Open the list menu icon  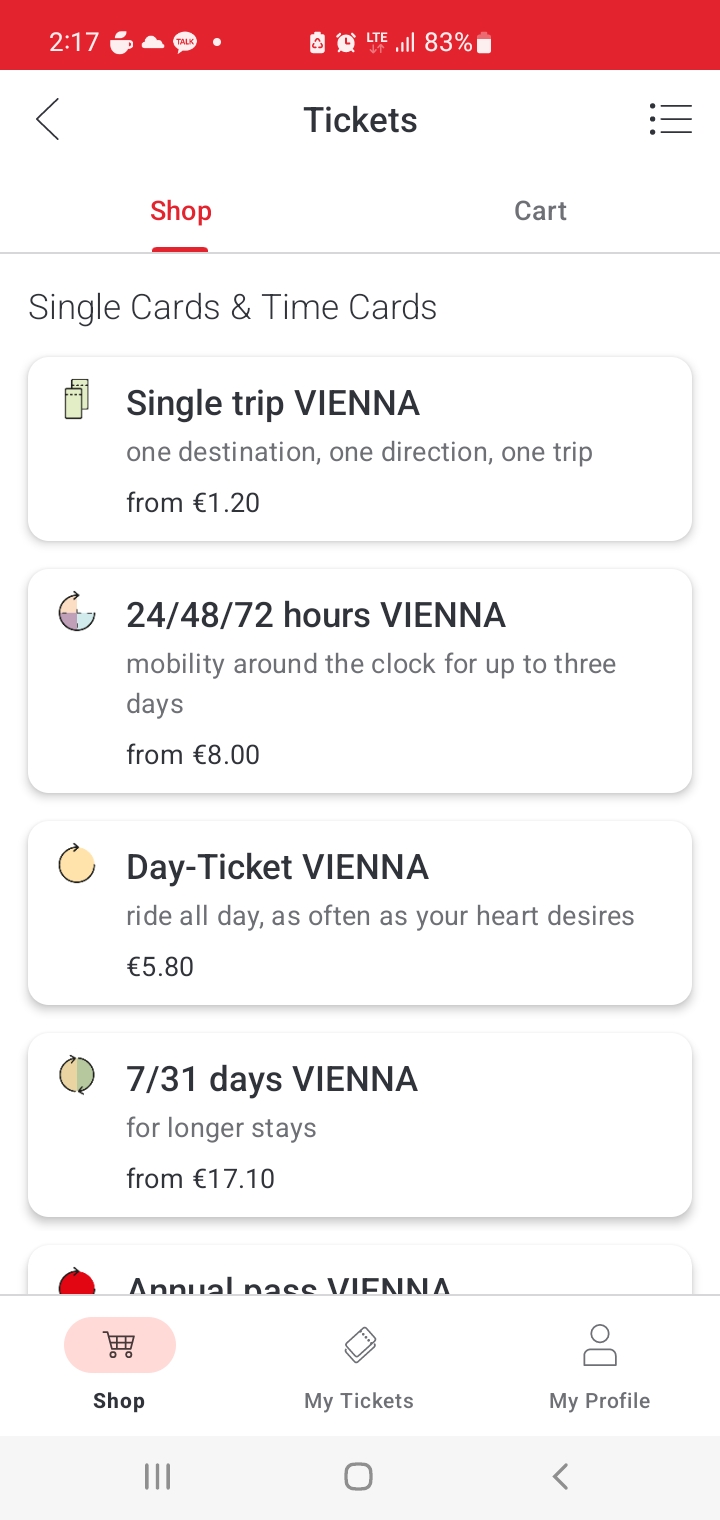tap(670, 119)
